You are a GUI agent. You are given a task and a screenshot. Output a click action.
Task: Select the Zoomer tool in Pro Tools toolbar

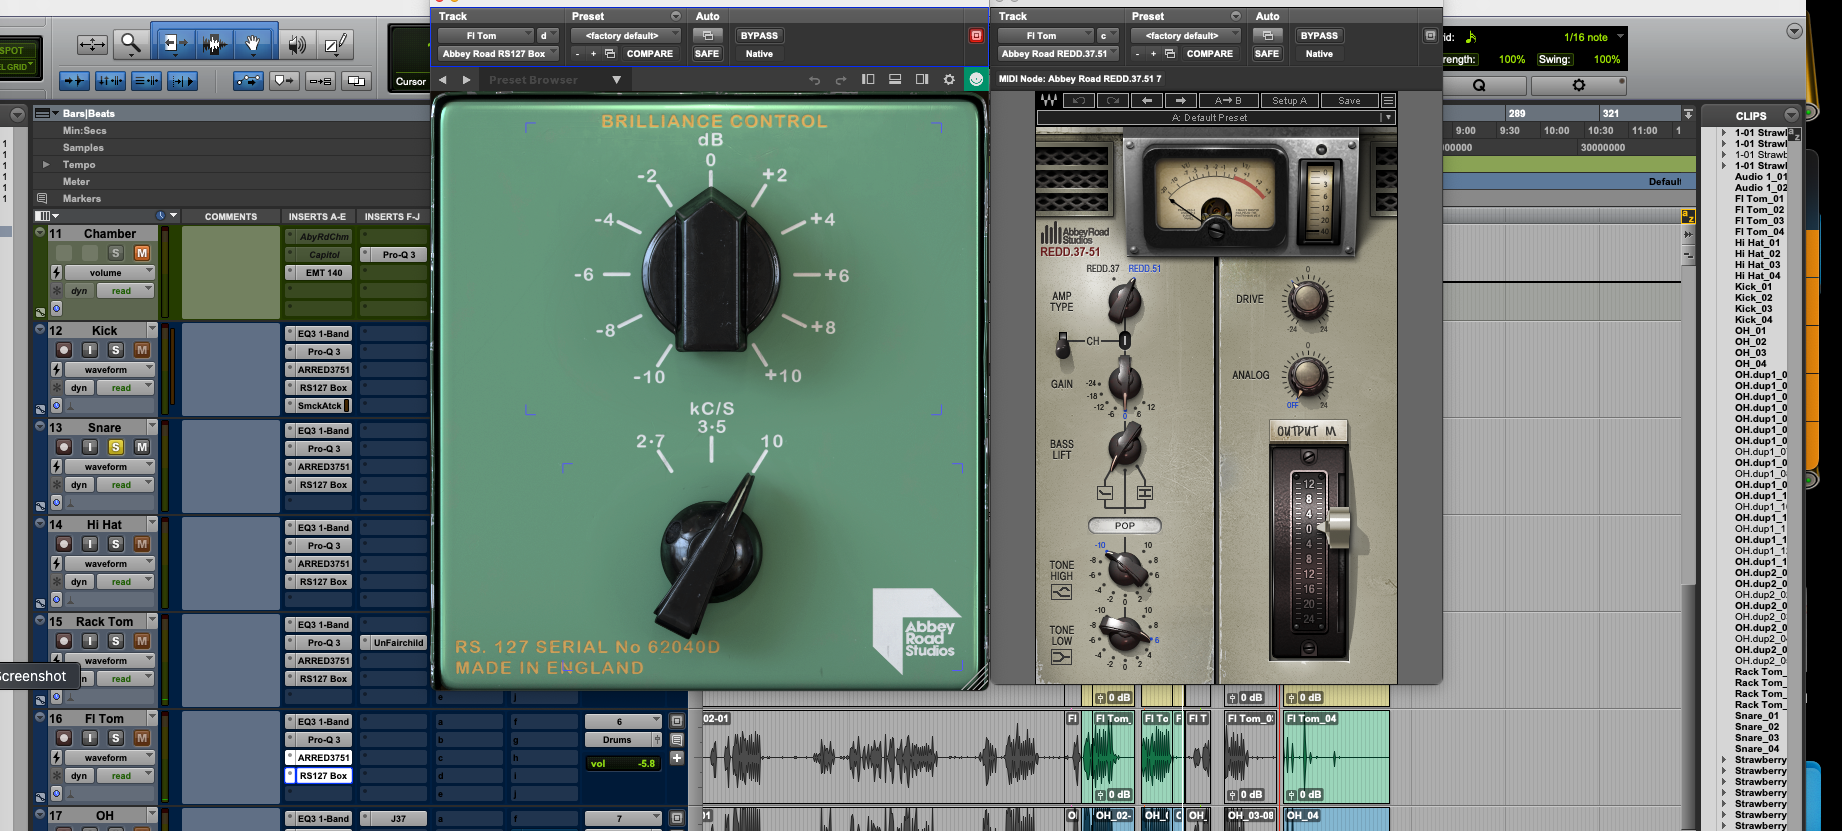tap(130, 43)
